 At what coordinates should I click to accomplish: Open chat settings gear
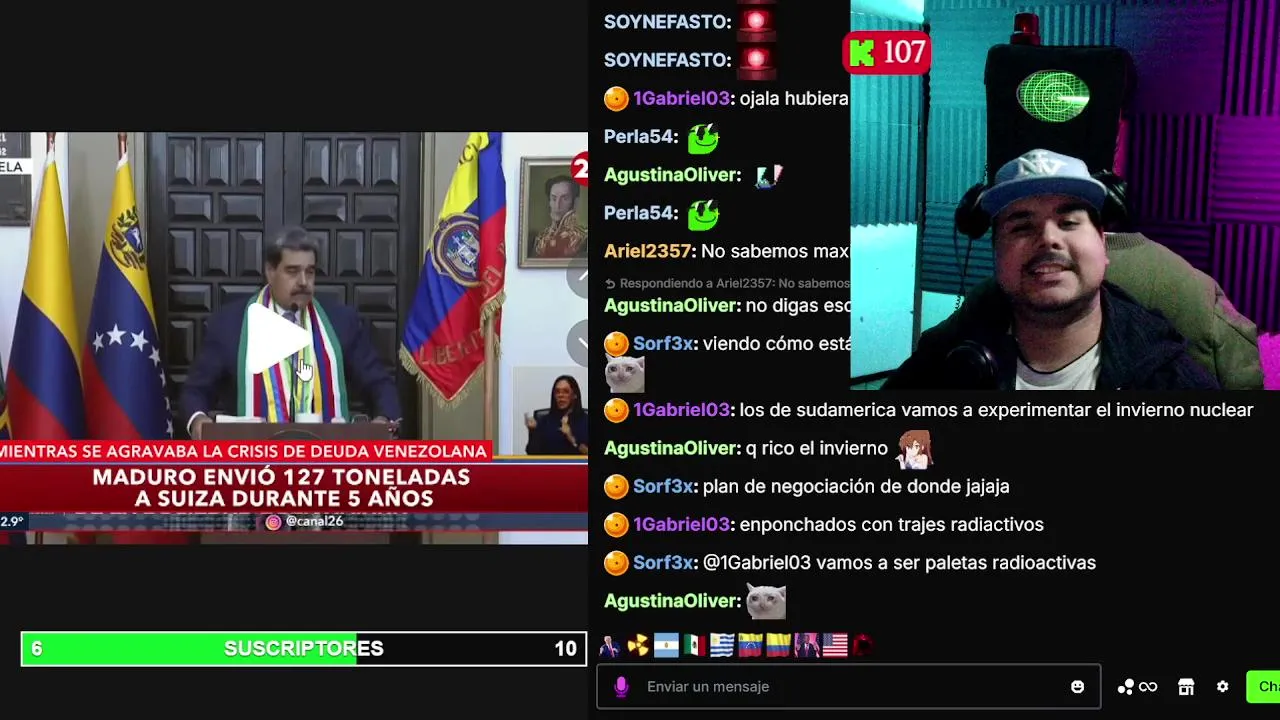tap(1222, 686)
